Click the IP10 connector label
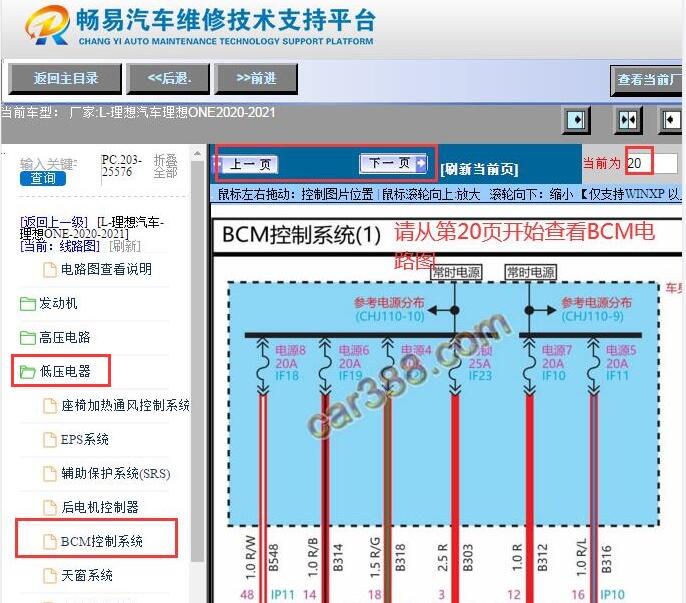 [x=612, y=595]
